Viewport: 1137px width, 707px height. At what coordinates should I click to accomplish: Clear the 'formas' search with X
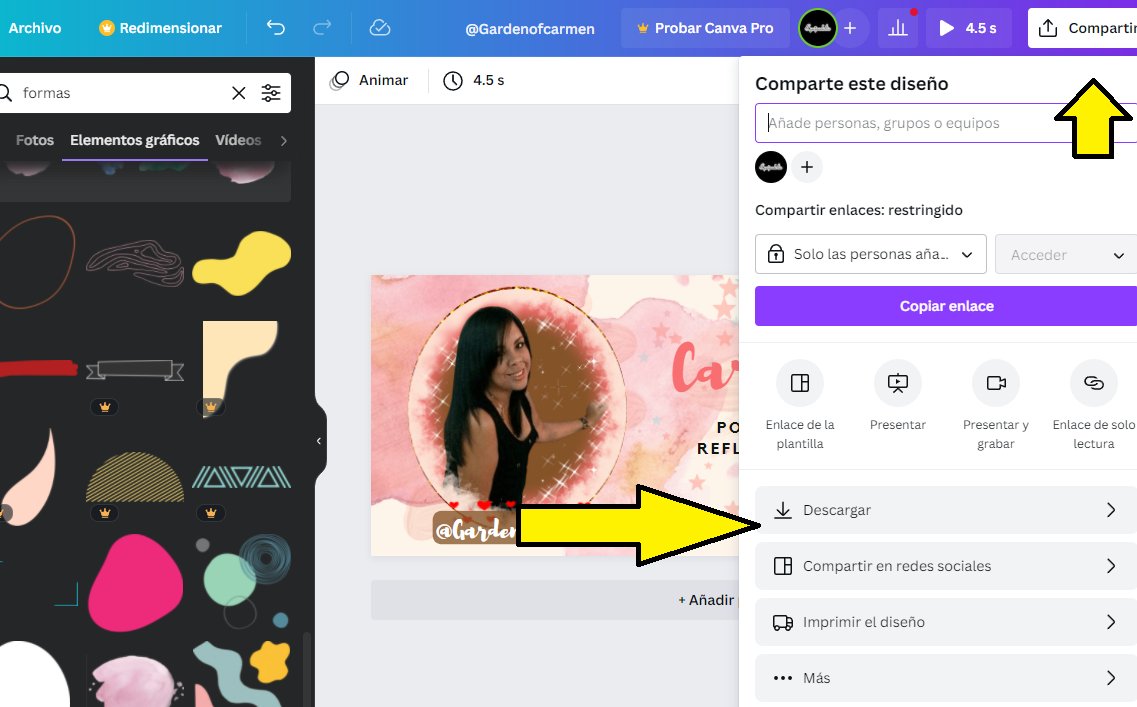pyautogui.click(x=239, y=93)
